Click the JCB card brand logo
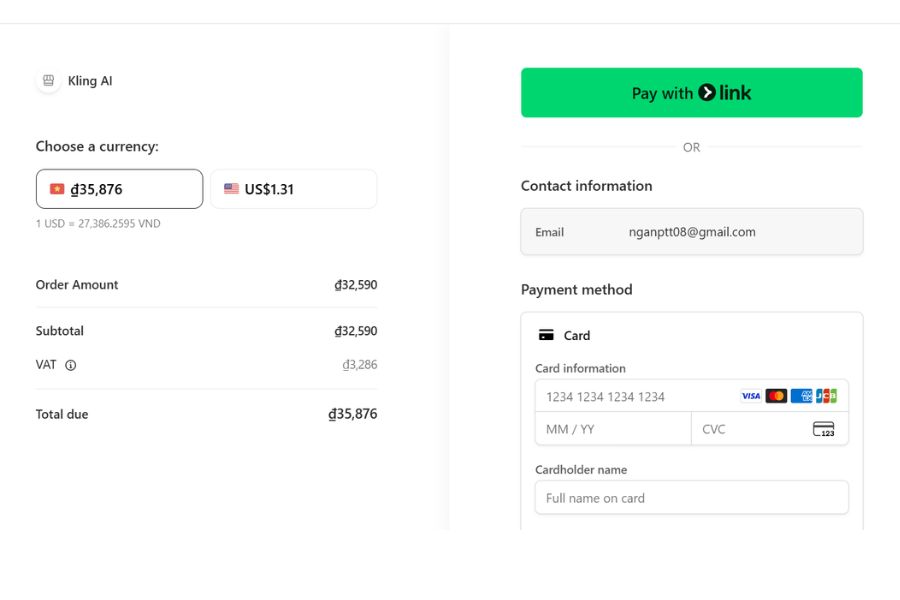Viewport: 900px width, 600px height. point(826,396)
